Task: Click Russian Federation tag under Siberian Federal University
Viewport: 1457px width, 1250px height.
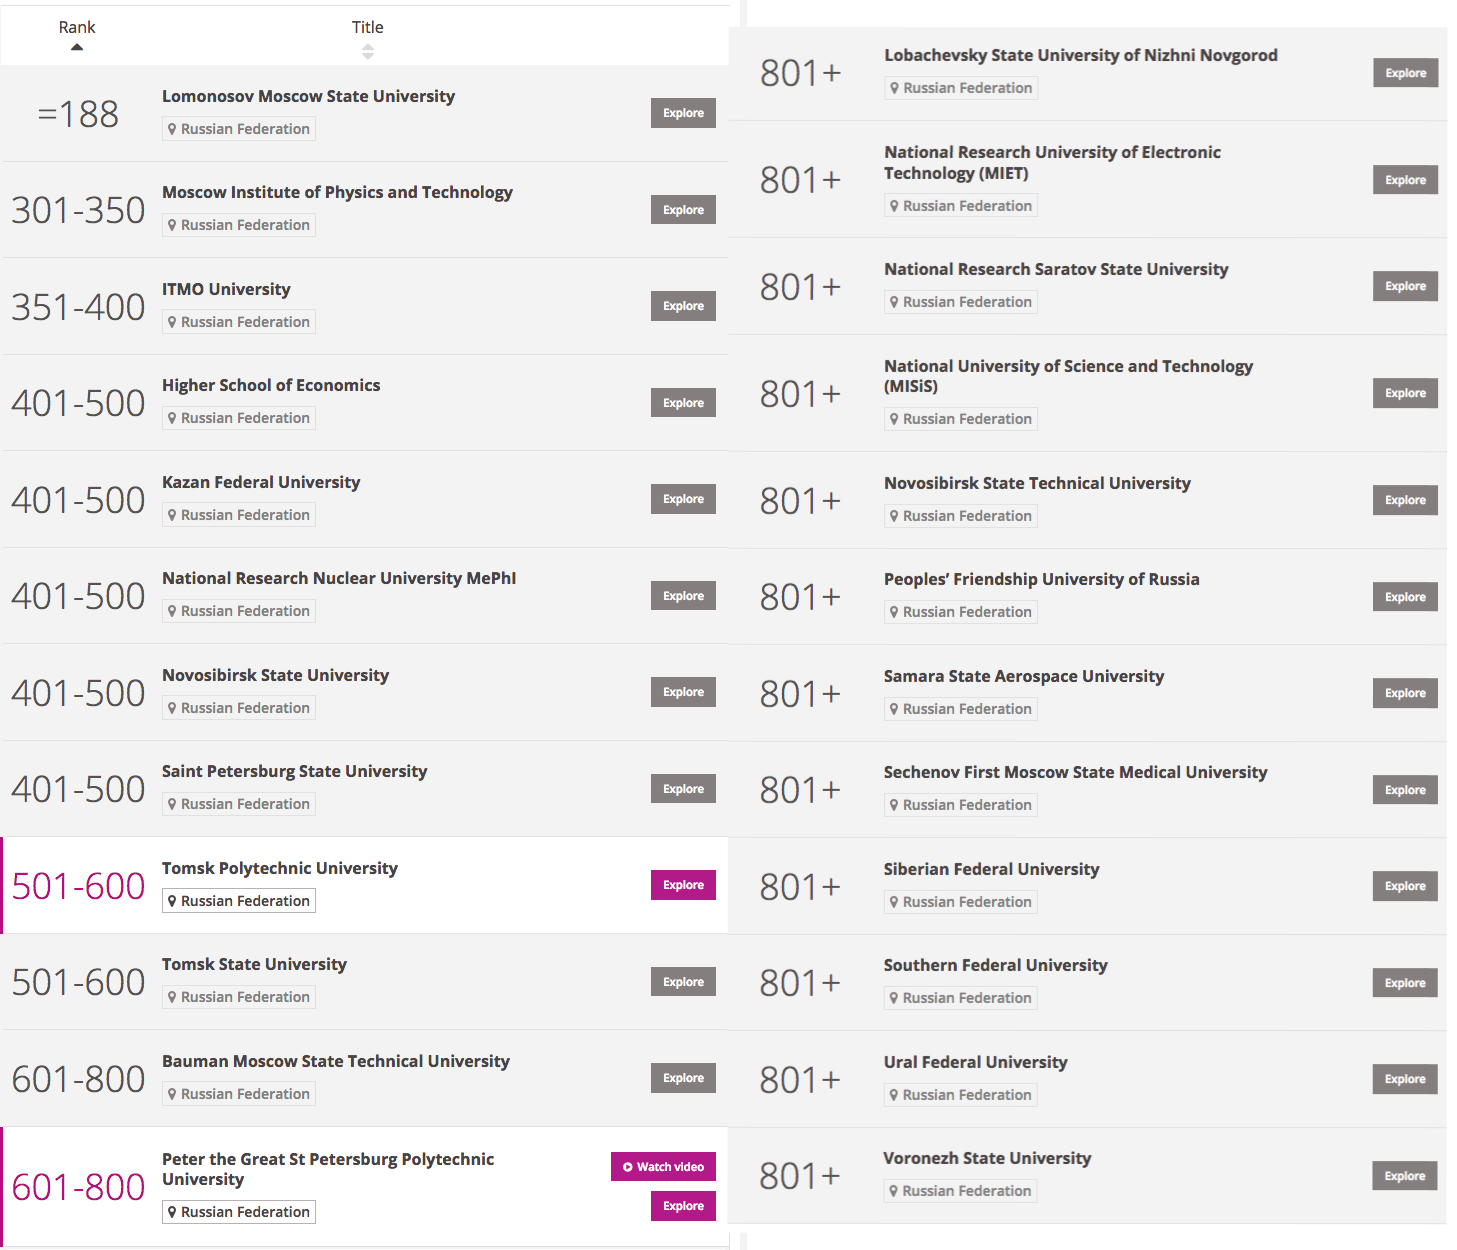Action: pyautogui.click(x=960, y=902)
